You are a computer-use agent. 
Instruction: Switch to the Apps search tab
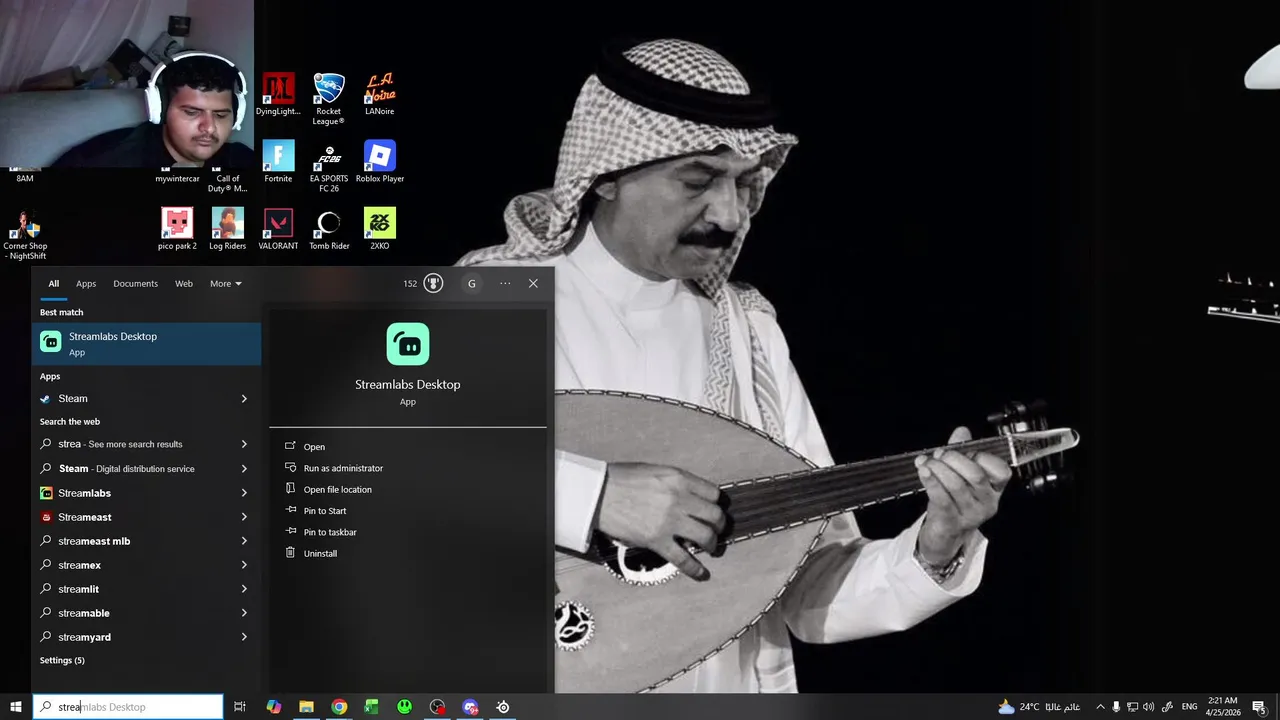pos(86,284)
